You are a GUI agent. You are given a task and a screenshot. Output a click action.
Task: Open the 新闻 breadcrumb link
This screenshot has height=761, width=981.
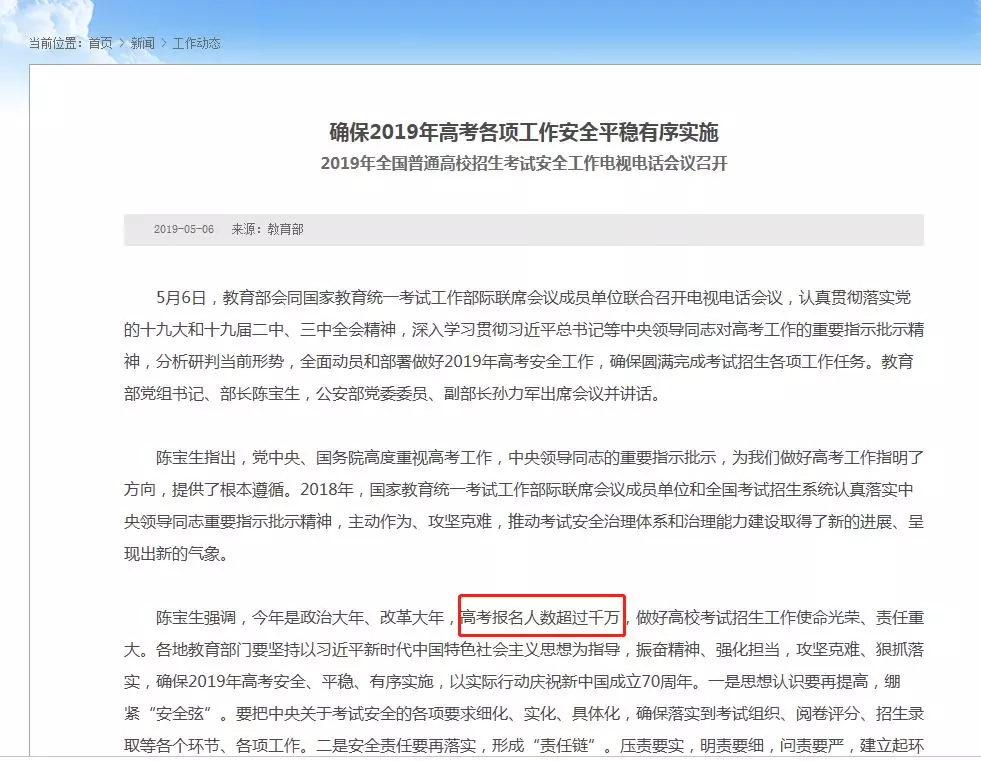[x=143, y=43]
